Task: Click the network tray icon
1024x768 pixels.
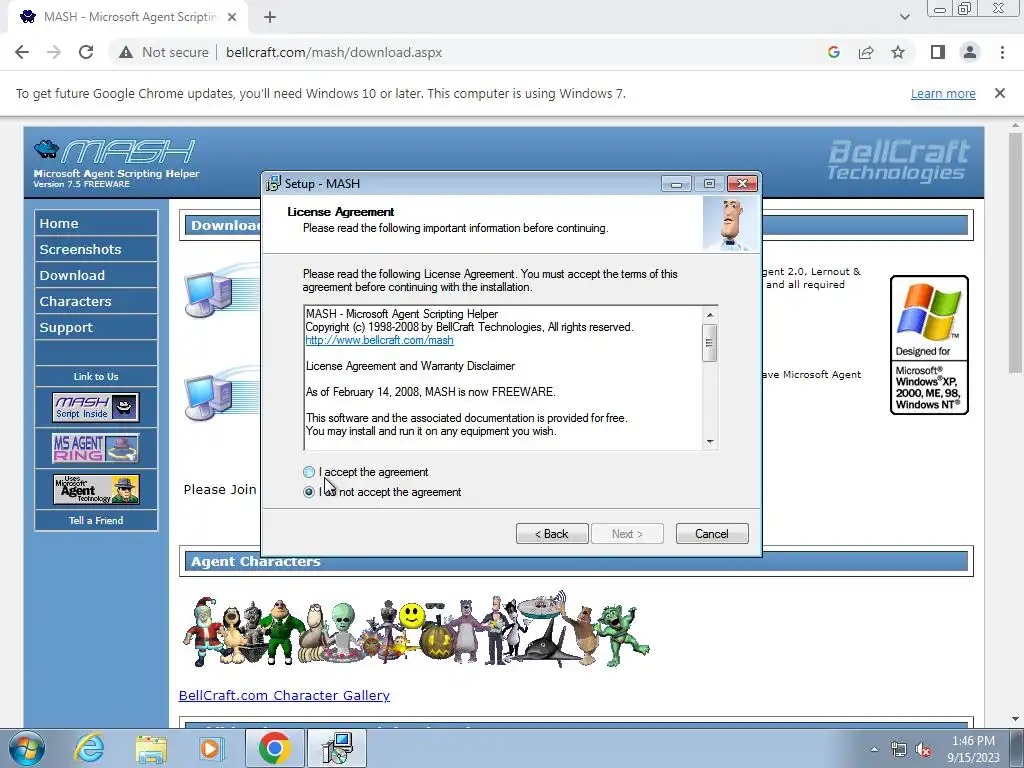Action: 899,750
